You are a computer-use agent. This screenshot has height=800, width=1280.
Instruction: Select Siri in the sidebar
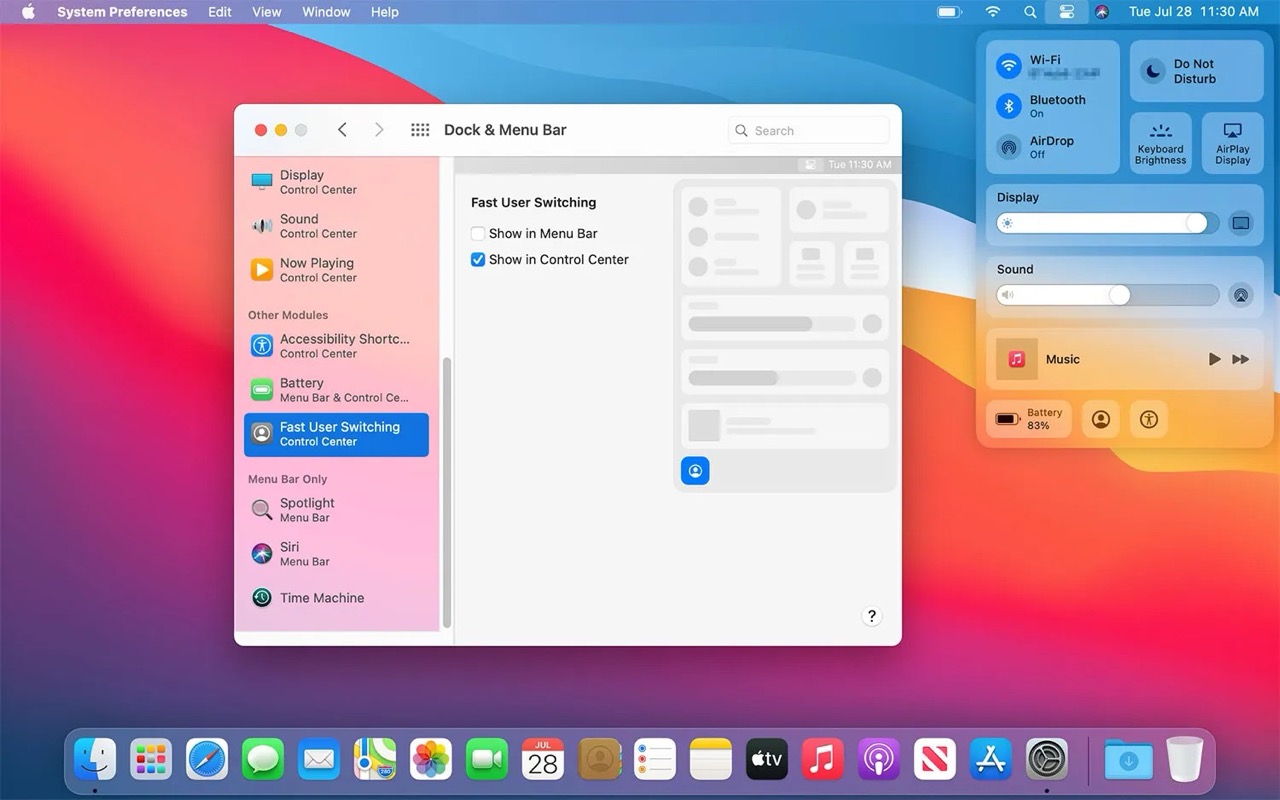[336, 554]
